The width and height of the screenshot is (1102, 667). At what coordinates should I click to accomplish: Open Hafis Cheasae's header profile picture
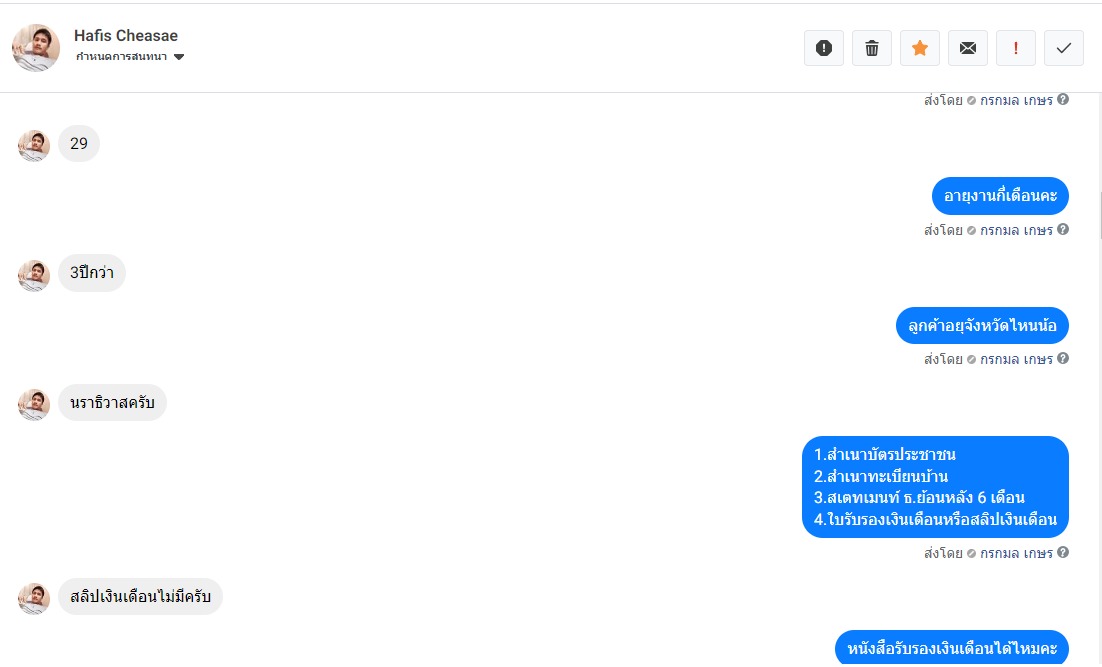[36, 48]
